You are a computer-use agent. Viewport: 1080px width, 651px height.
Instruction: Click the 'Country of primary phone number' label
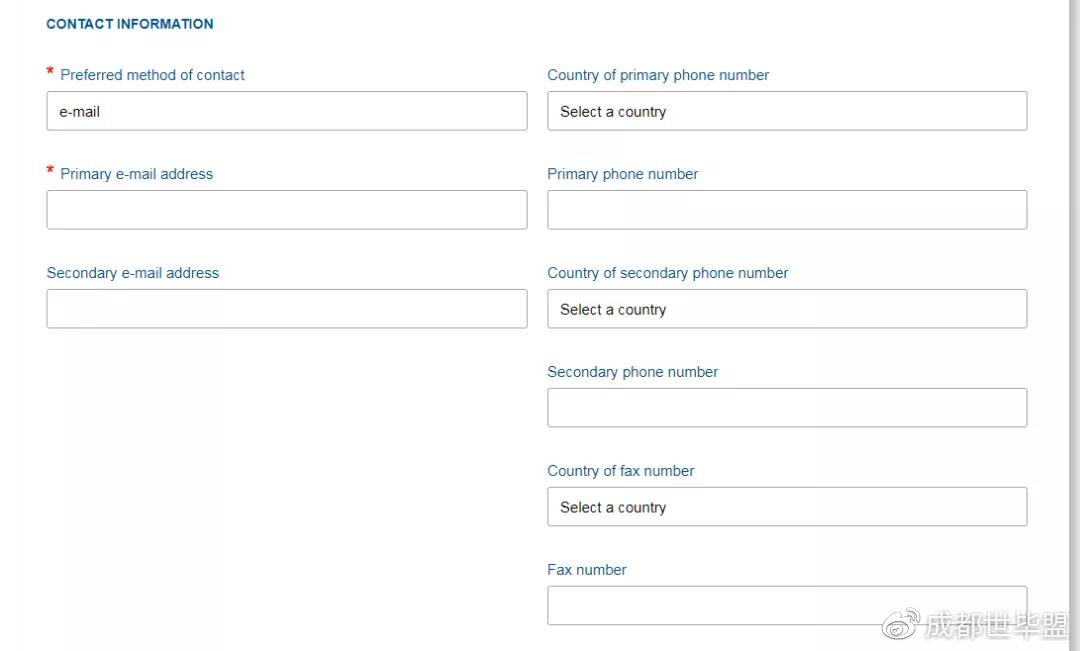[x=658, y=75]
